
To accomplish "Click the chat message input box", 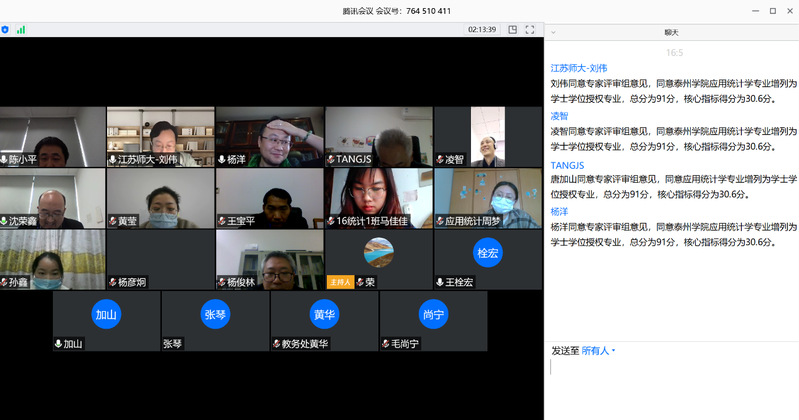I will coord(672,385).
